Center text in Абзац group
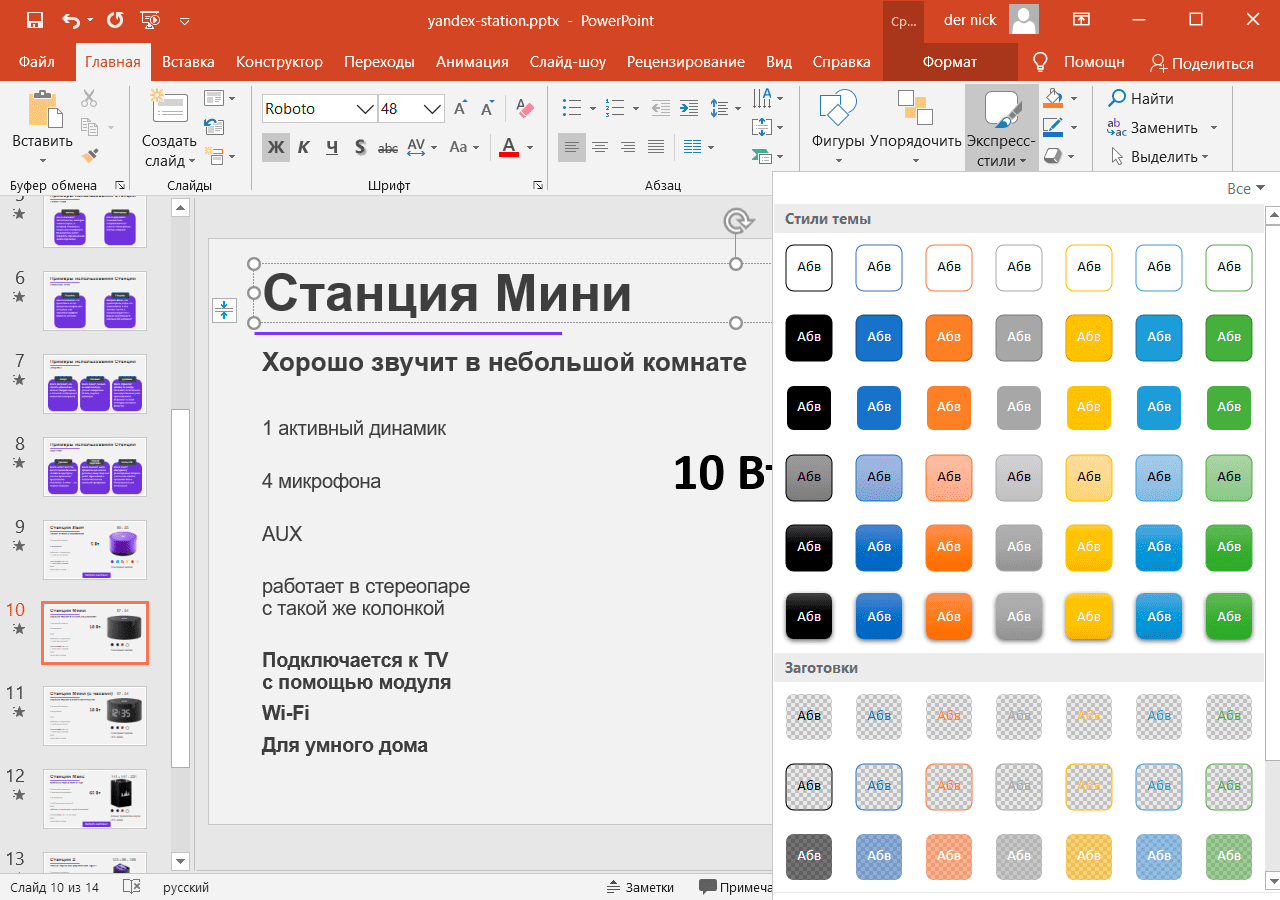 (600, 147)
